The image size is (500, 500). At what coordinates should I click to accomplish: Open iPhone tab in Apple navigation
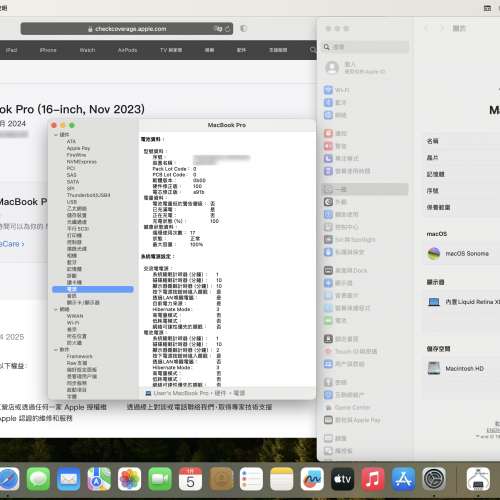point(48,50)
